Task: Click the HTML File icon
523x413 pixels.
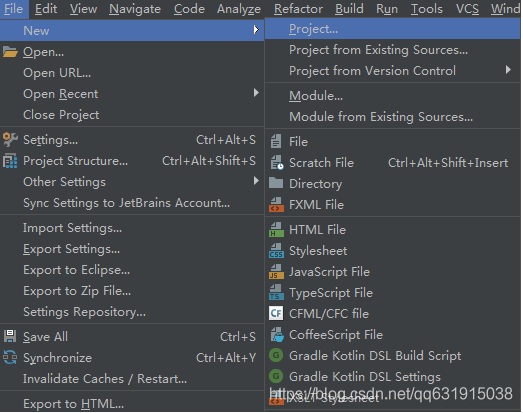Action: click(x=277, y=230)
